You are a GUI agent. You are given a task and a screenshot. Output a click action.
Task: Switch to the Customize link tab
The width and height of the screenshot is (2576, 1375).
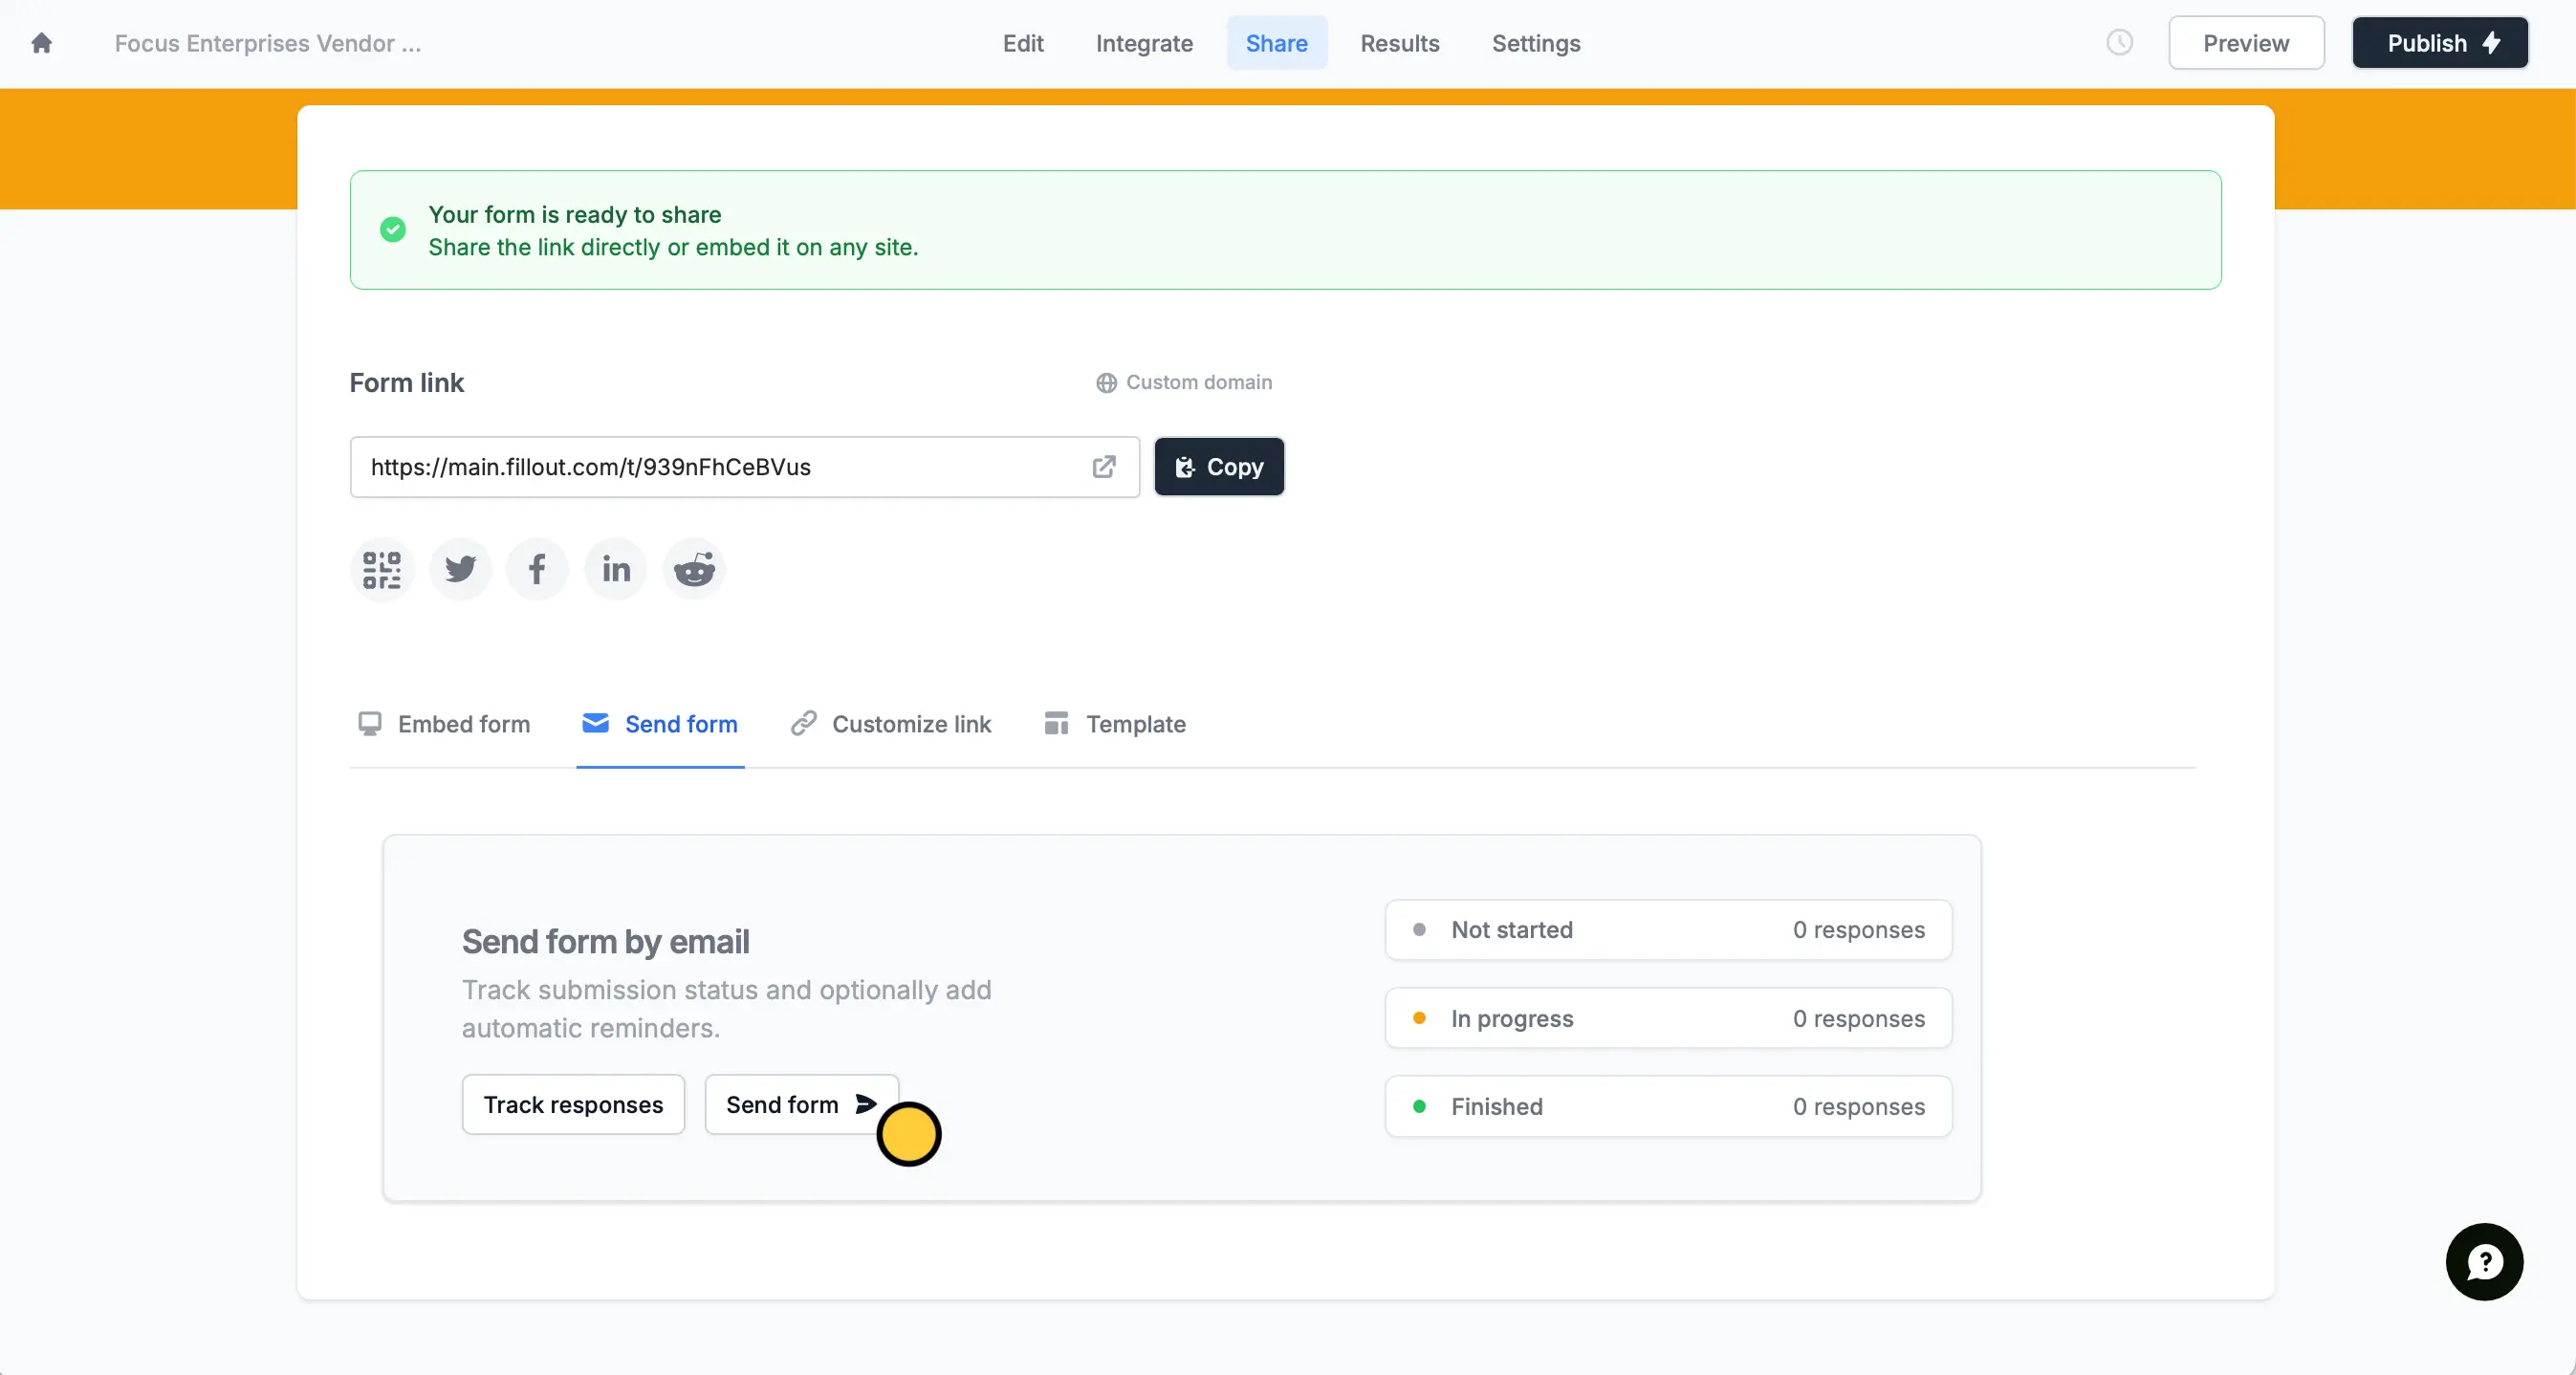tap(890, 724)
